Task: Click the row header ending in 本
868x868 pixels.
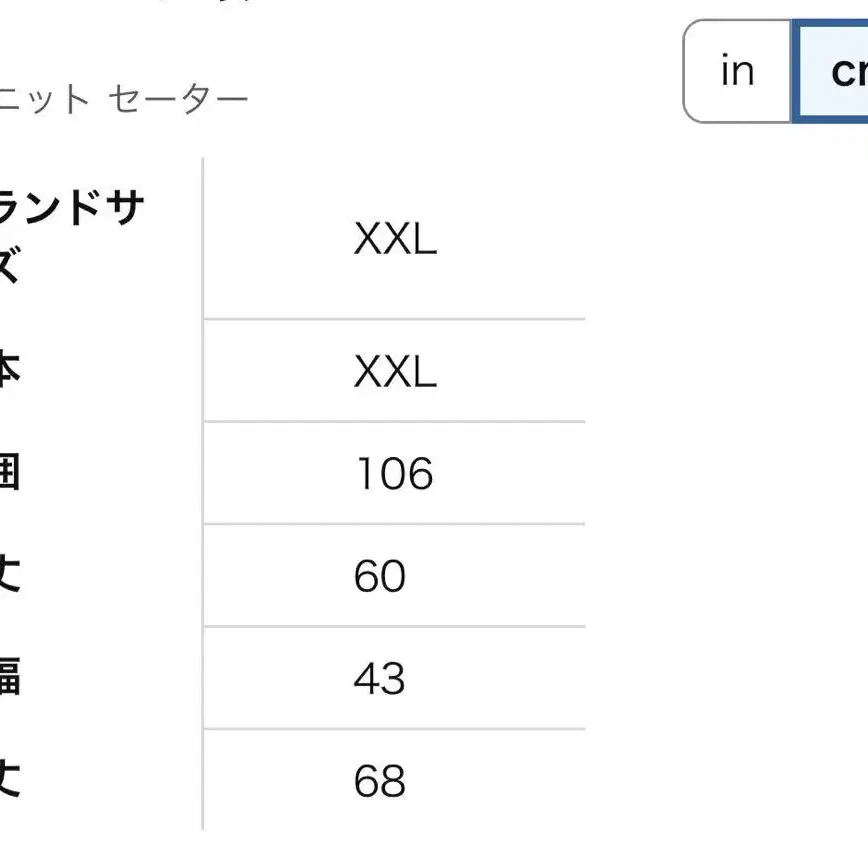Action: coord(10,370)
